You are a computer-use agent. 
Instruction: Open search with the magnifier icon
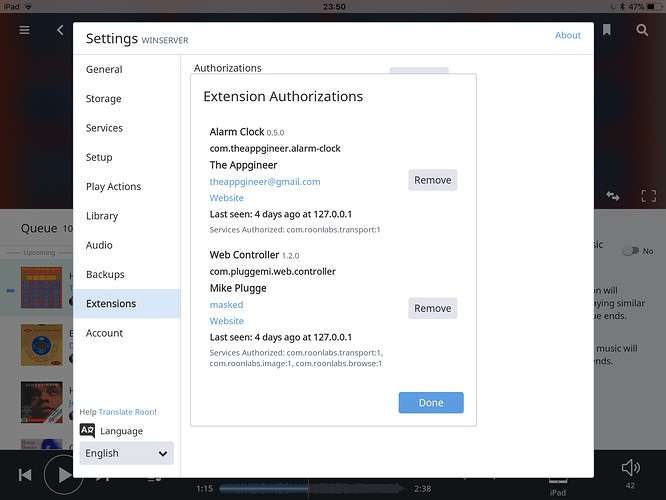pyautogui.click(x=642, y=30)
